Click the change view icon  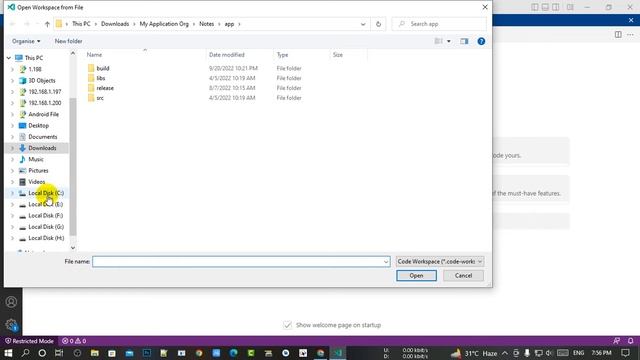438,41
